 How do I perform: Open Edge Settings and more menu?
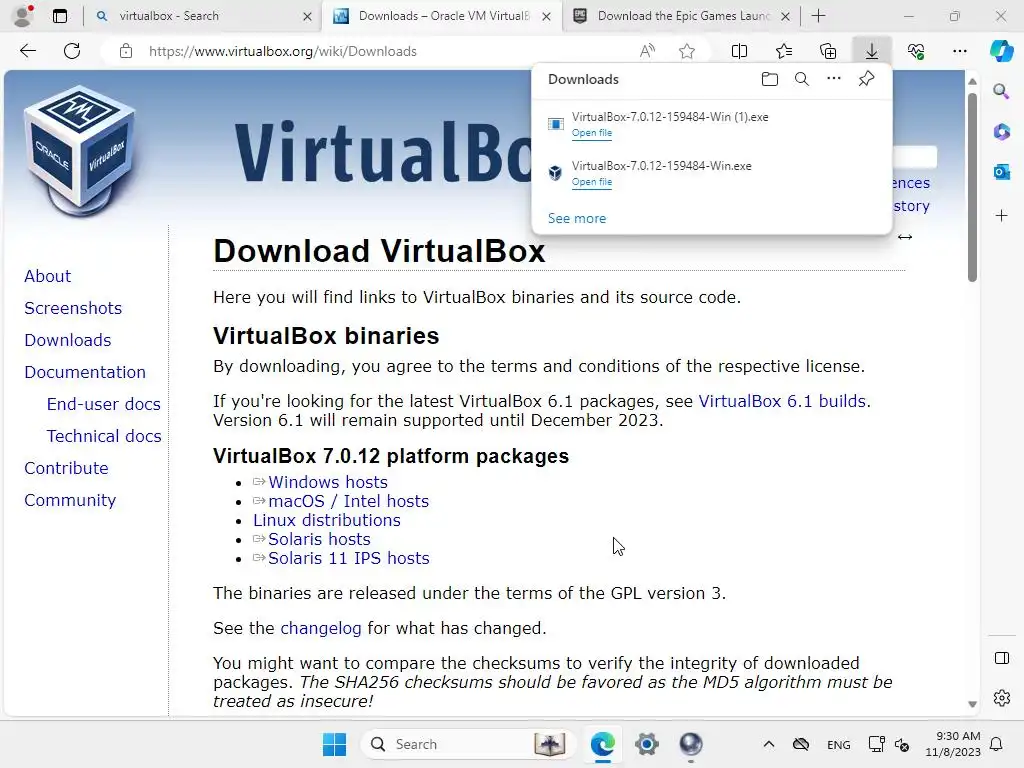coord(959,51)
